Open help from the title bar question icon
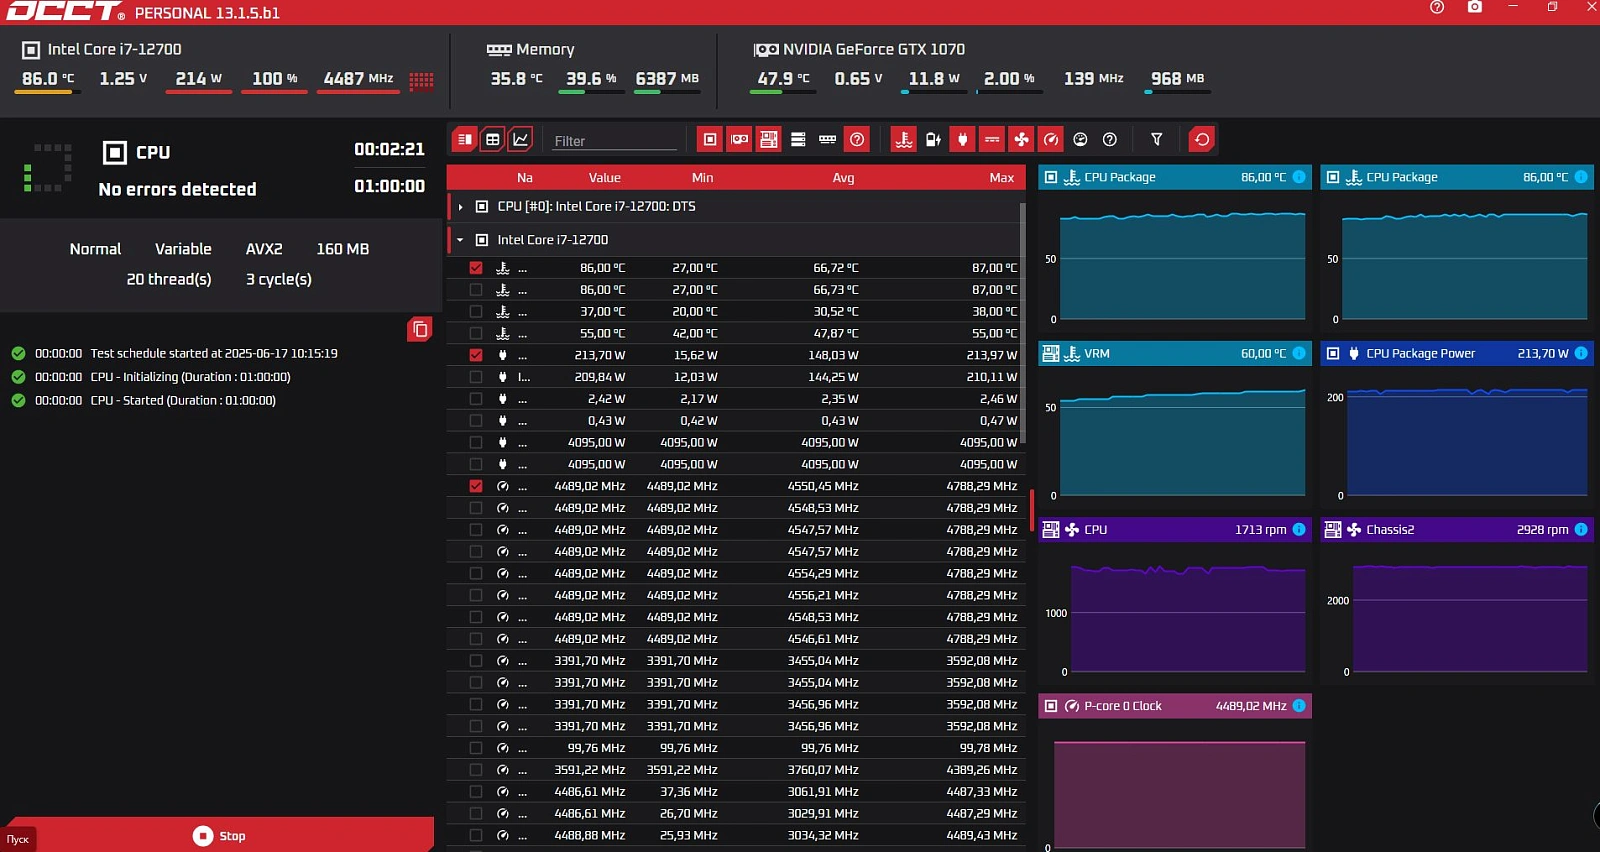 pyautogui.click(x=1437, y=7)
